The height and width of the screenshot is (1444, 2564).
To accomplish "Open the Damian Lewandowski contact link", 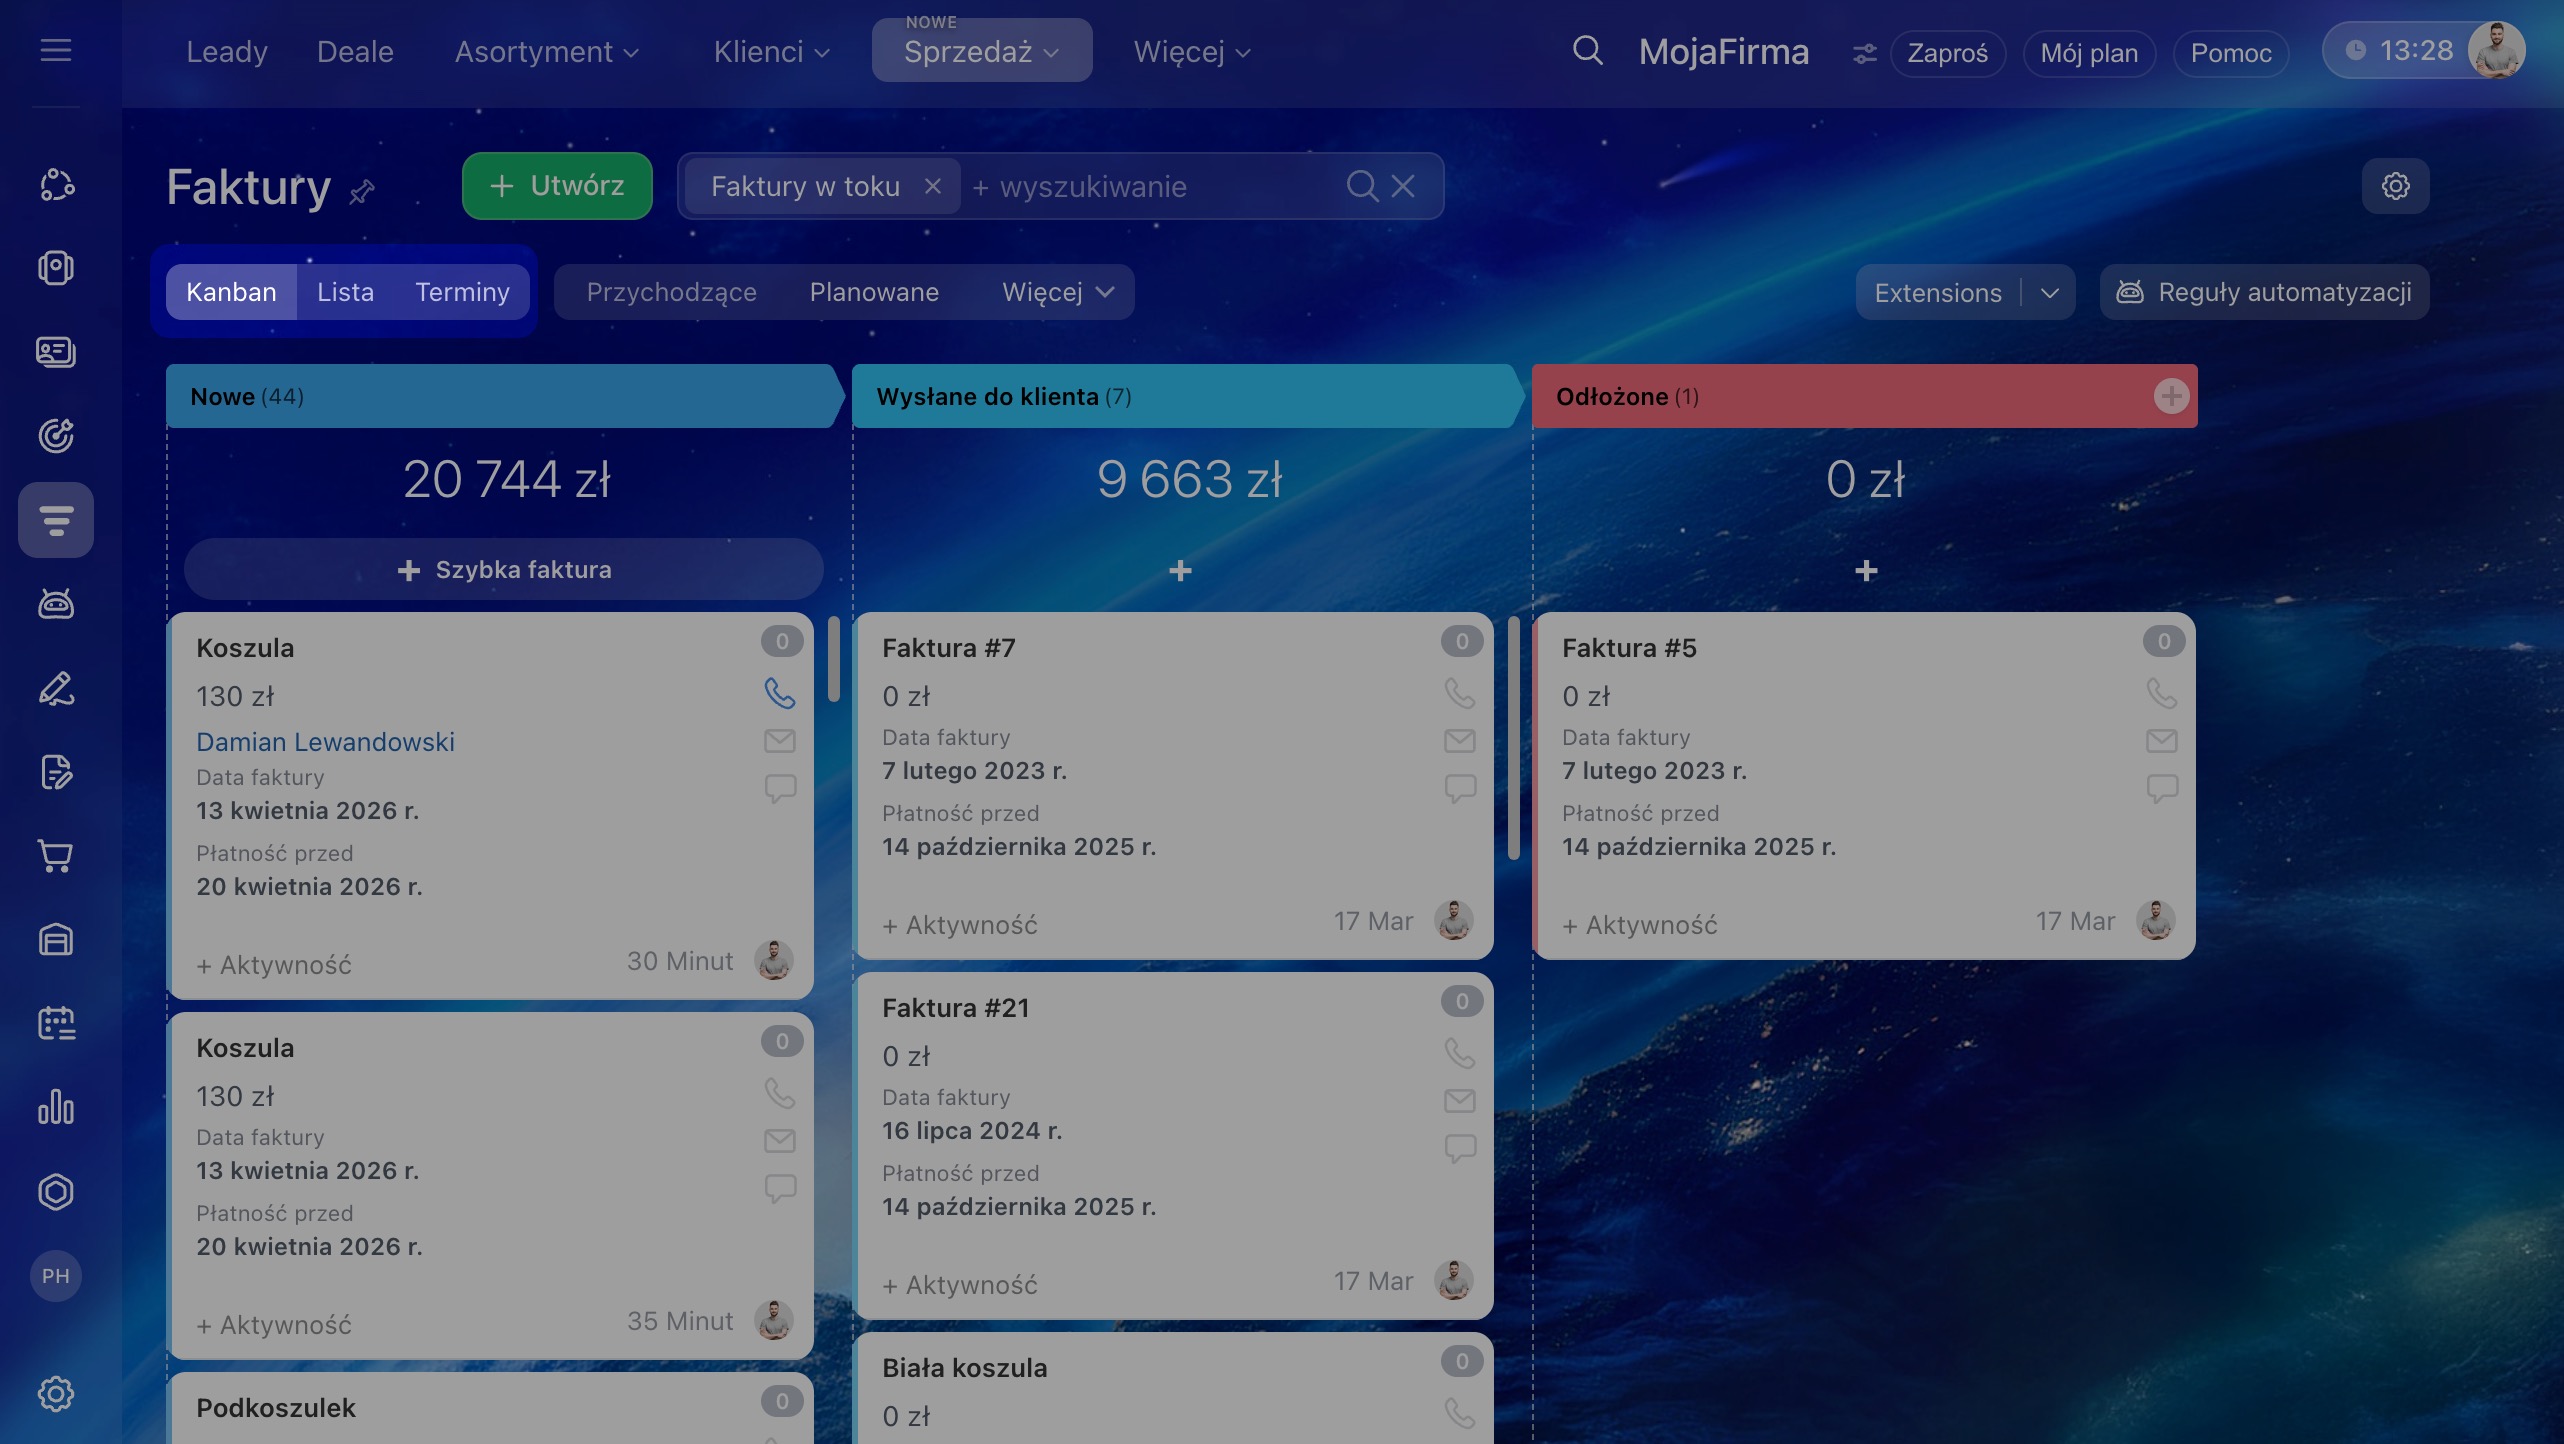I will 325,742.
